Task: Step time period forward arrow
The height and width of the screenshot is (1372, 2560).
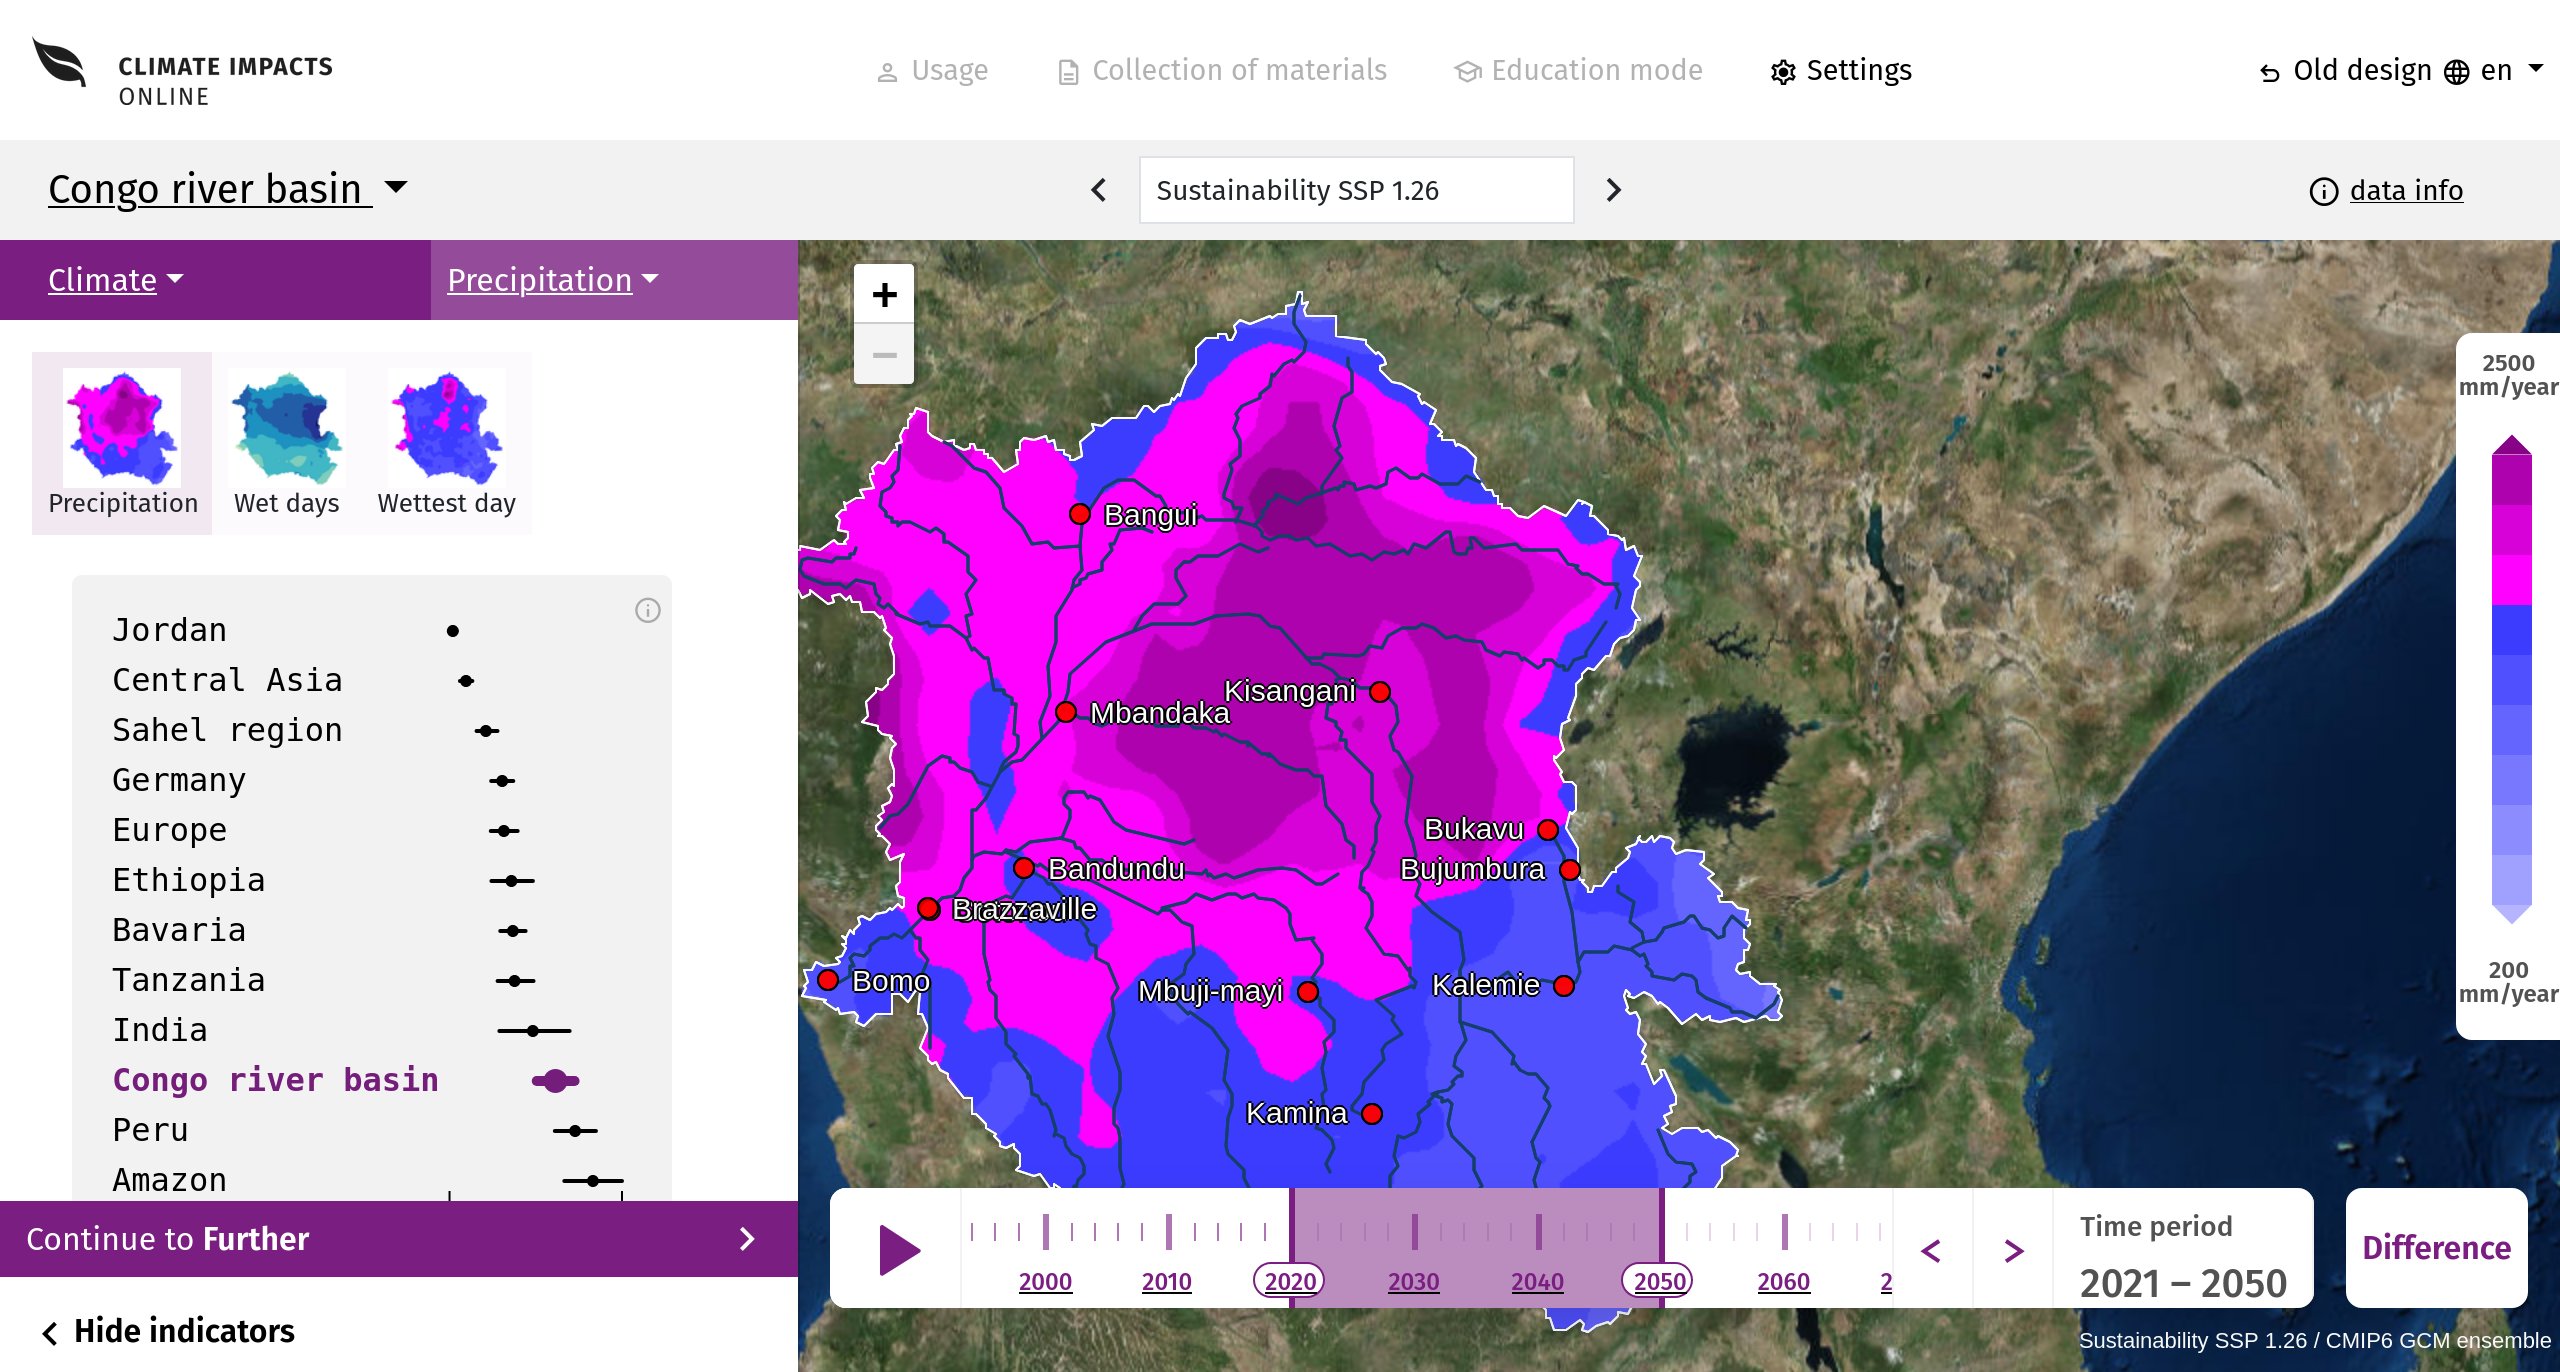Action: coord(2014,1250)
